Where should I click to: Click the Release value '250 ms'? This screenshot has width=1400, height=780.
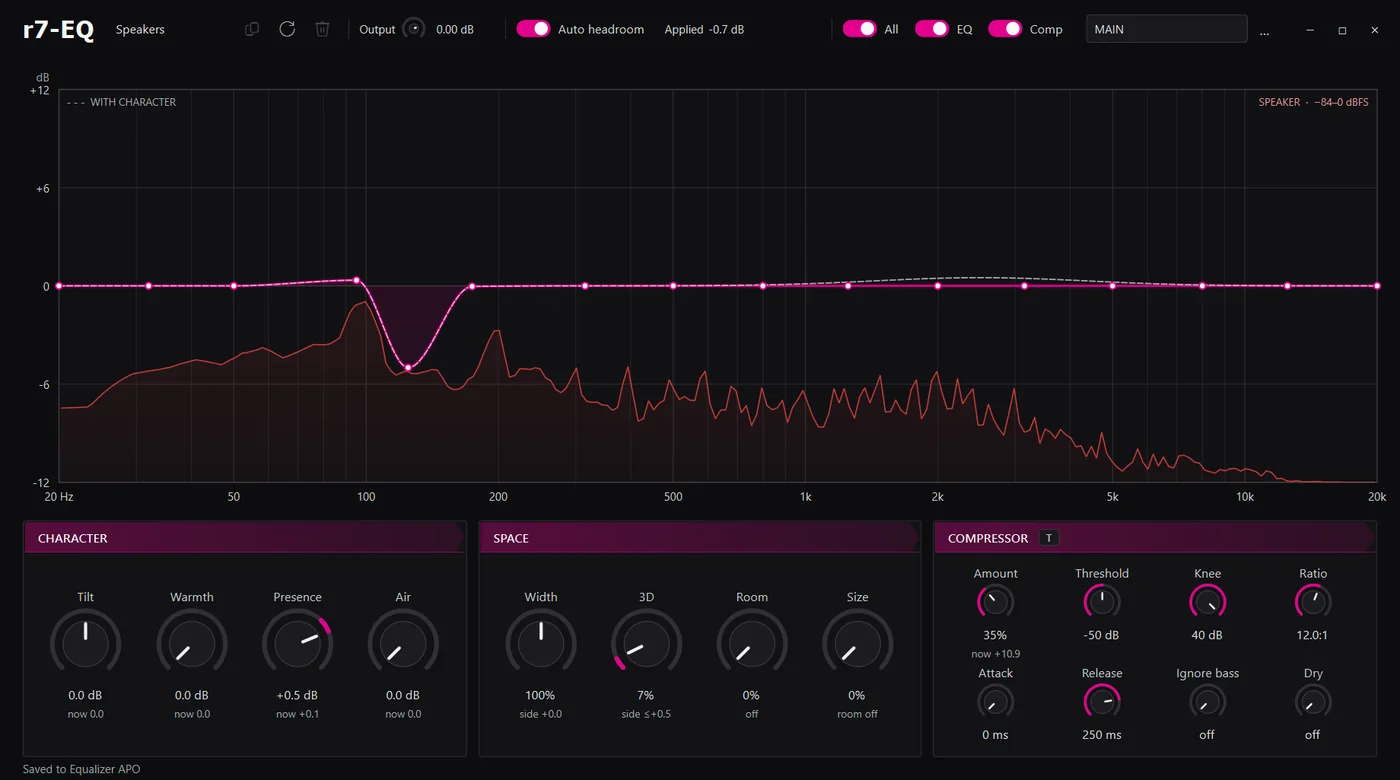(x=1101, y=735)
